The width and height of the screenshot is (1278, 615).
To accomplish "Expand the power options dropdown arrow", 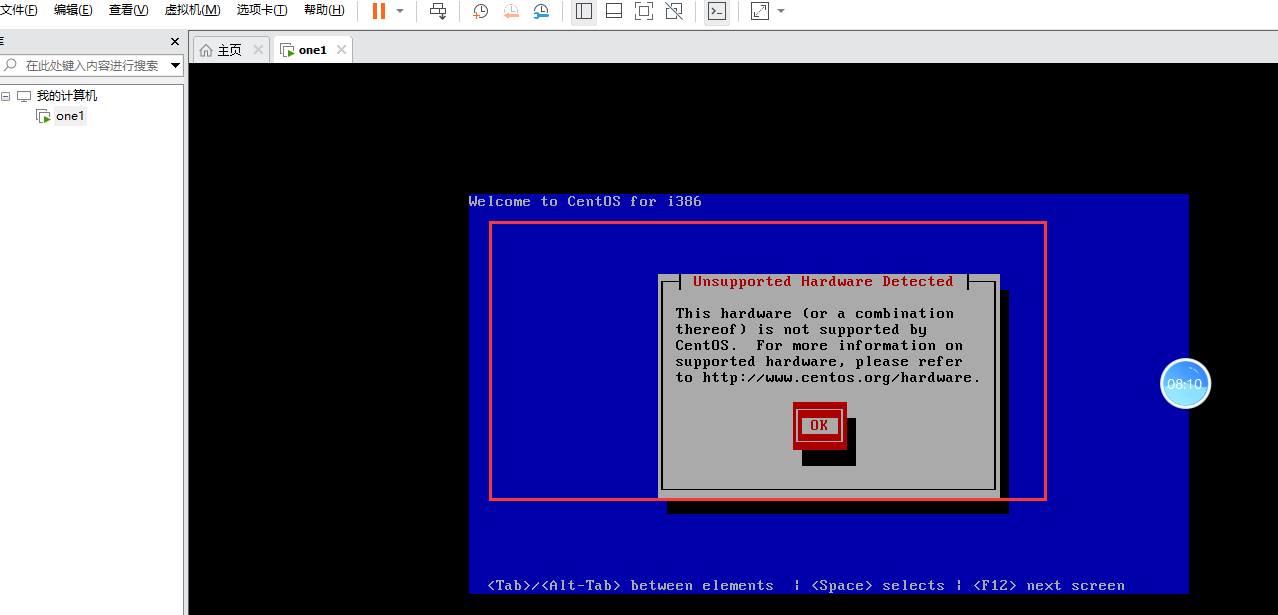I will tap(400, 11).
